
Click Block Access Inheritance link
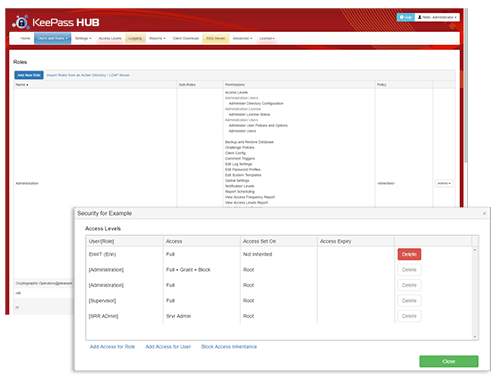[229, 347]
